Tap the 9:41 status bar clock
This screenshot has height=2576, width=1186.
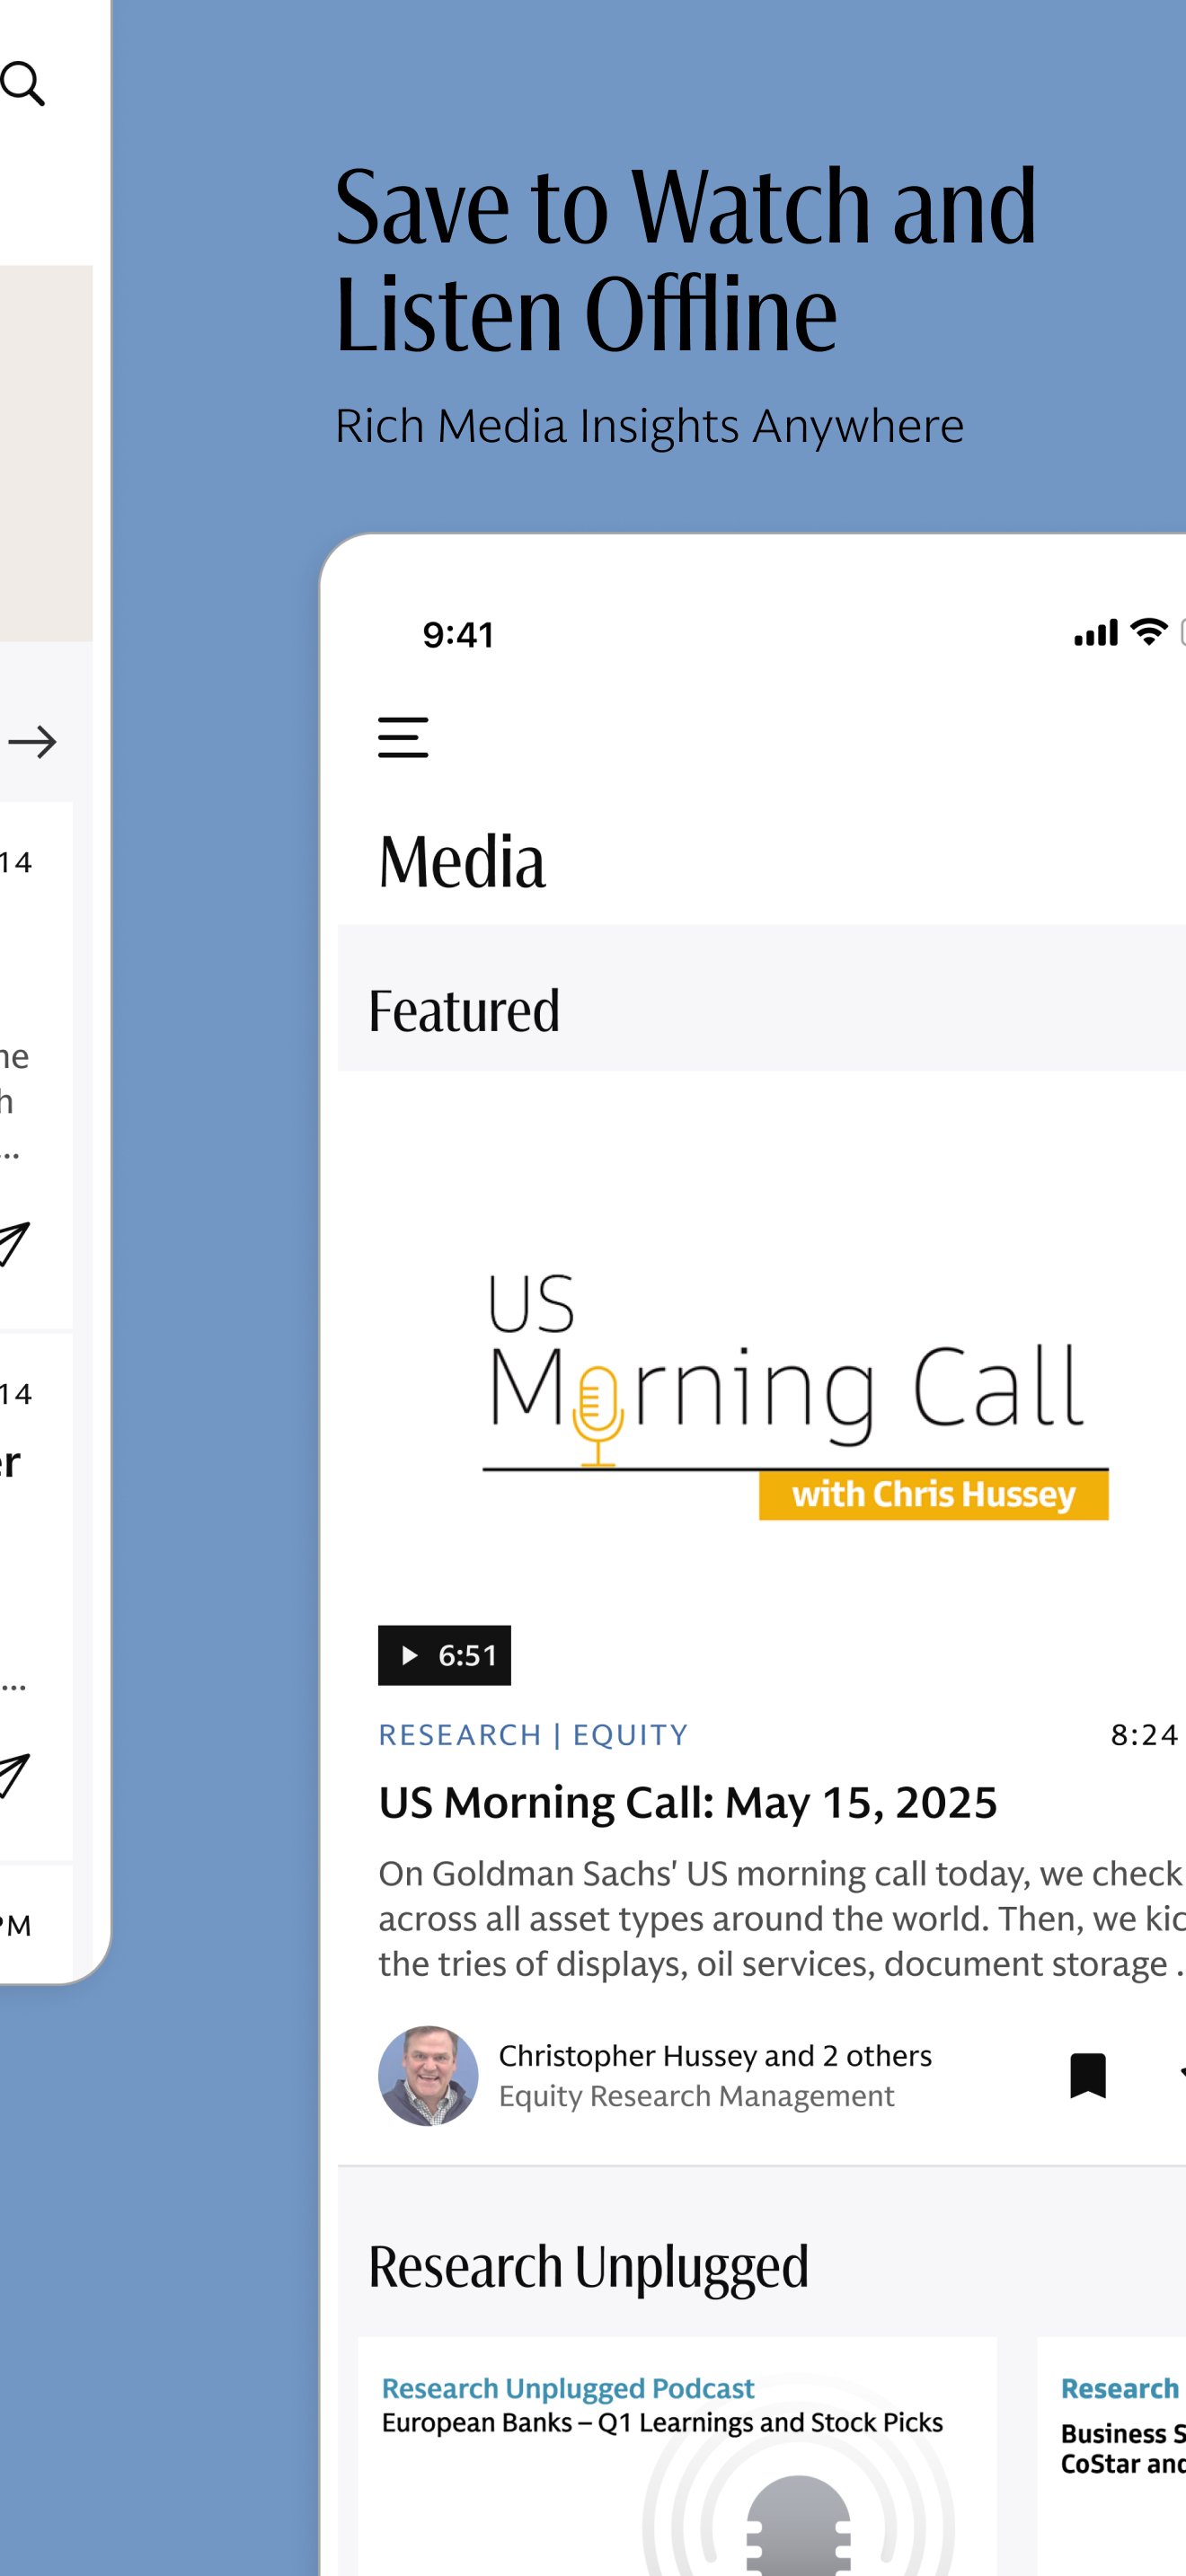point(459,635)
